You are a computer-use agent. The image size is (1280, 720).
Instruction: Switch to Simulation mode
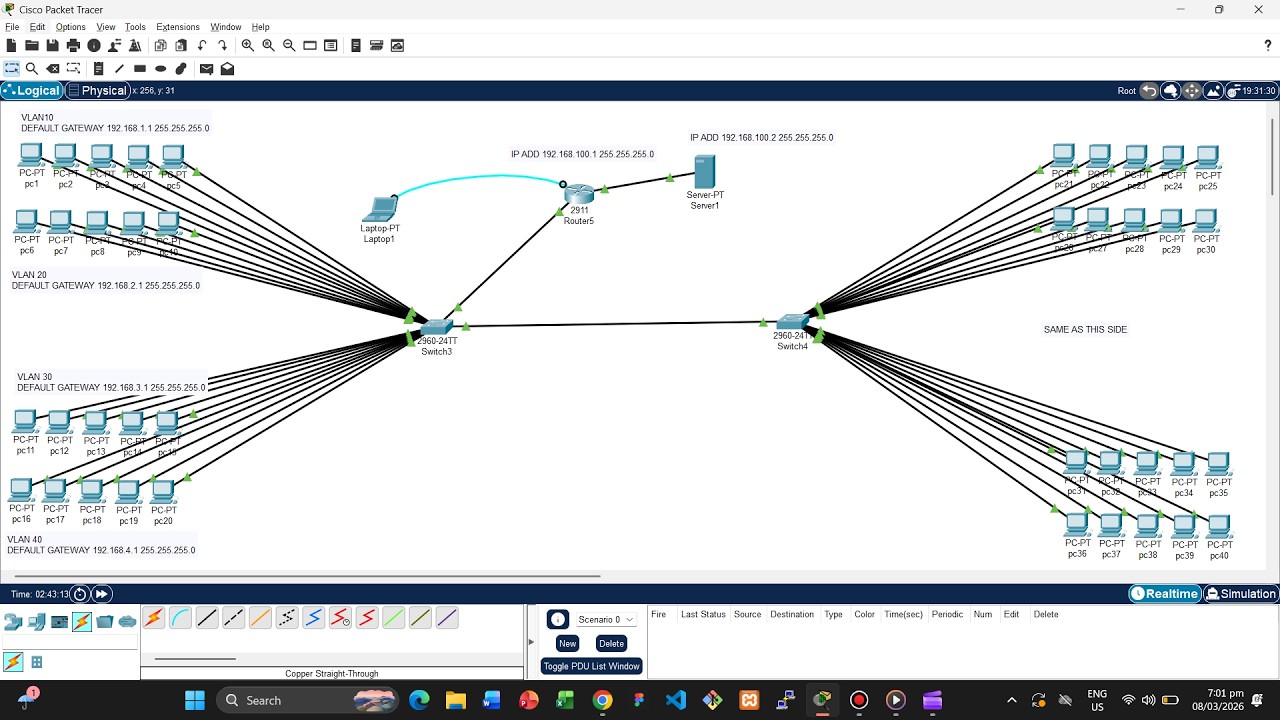pyautogui.click(x=1241, y=594)
